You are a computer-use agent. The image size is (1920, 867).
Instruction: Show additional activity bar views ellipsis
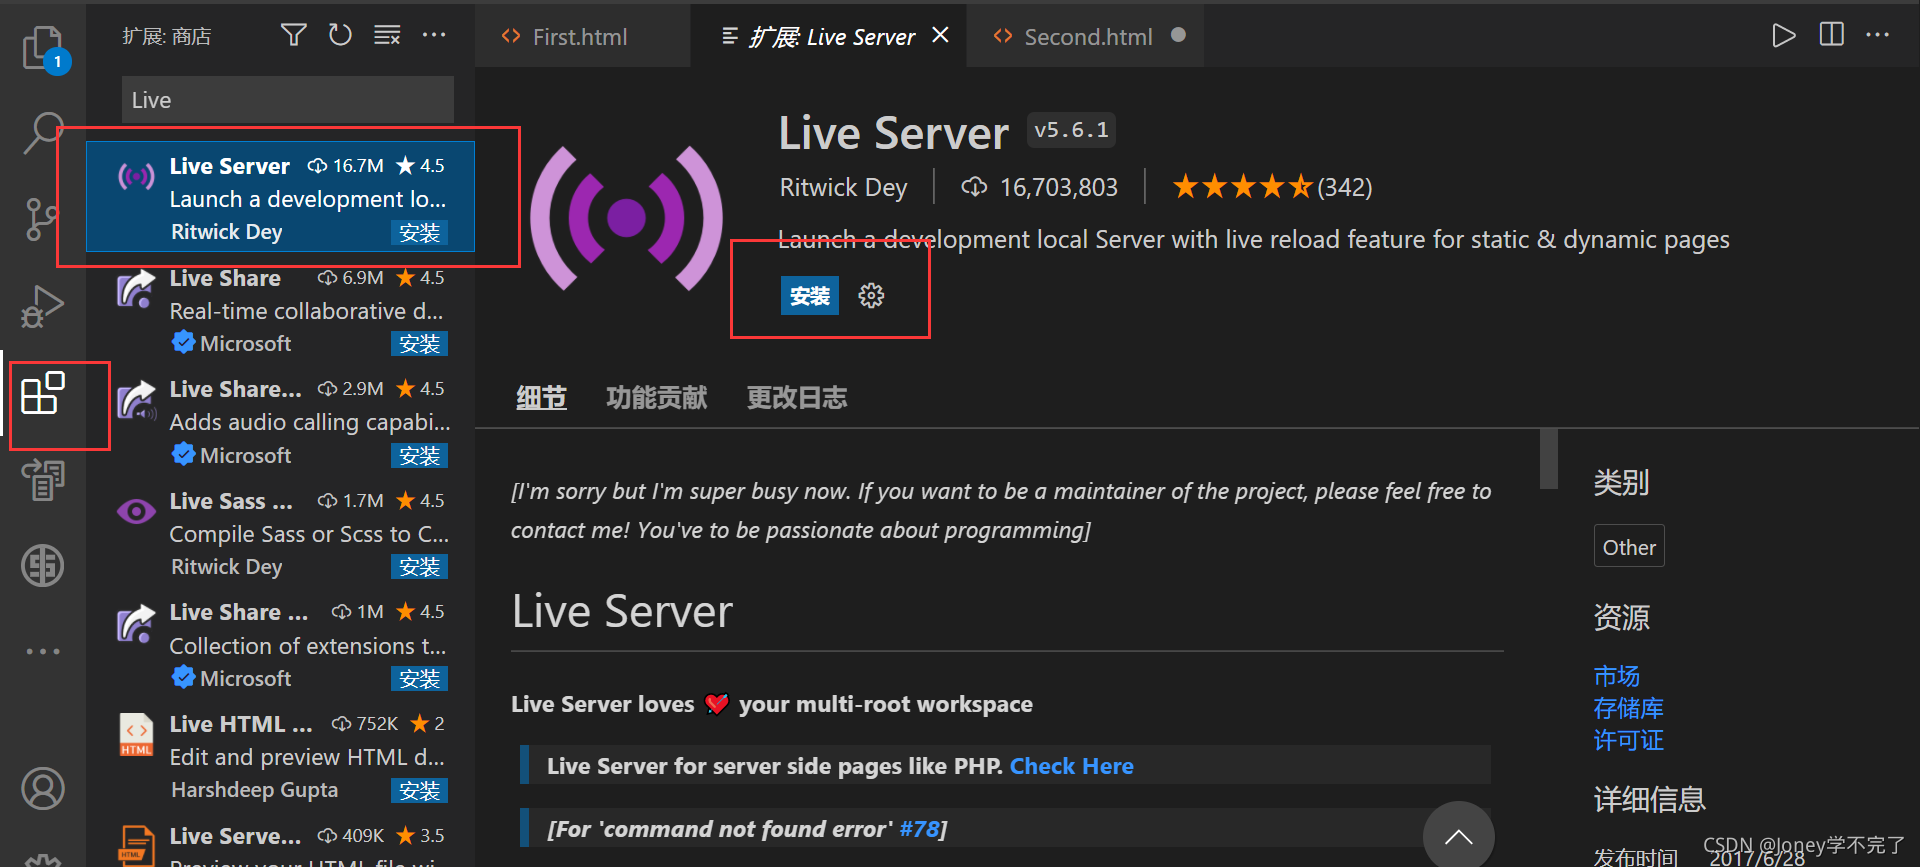43,651
